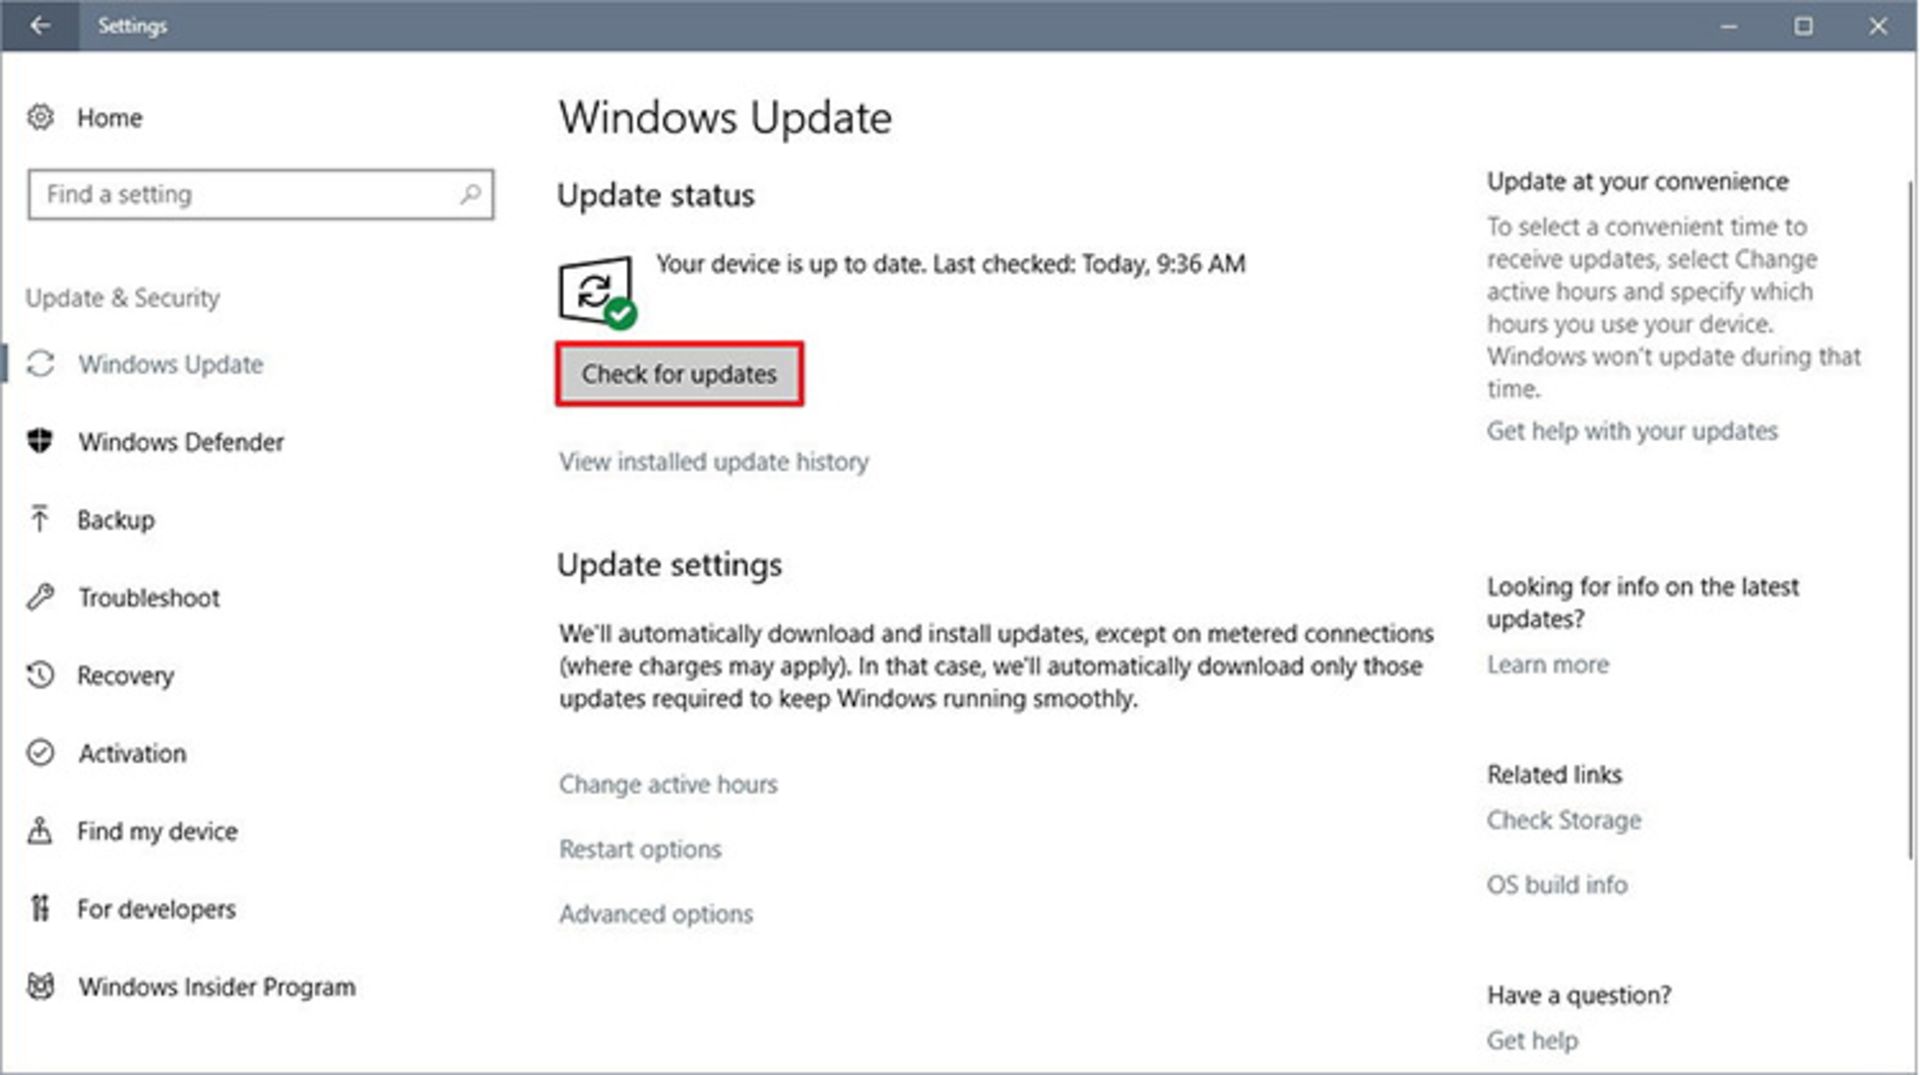Click the Home gear icon
Viewport: 1920px width, 1075px height.
pyautogui.click(x=40, y=117)
